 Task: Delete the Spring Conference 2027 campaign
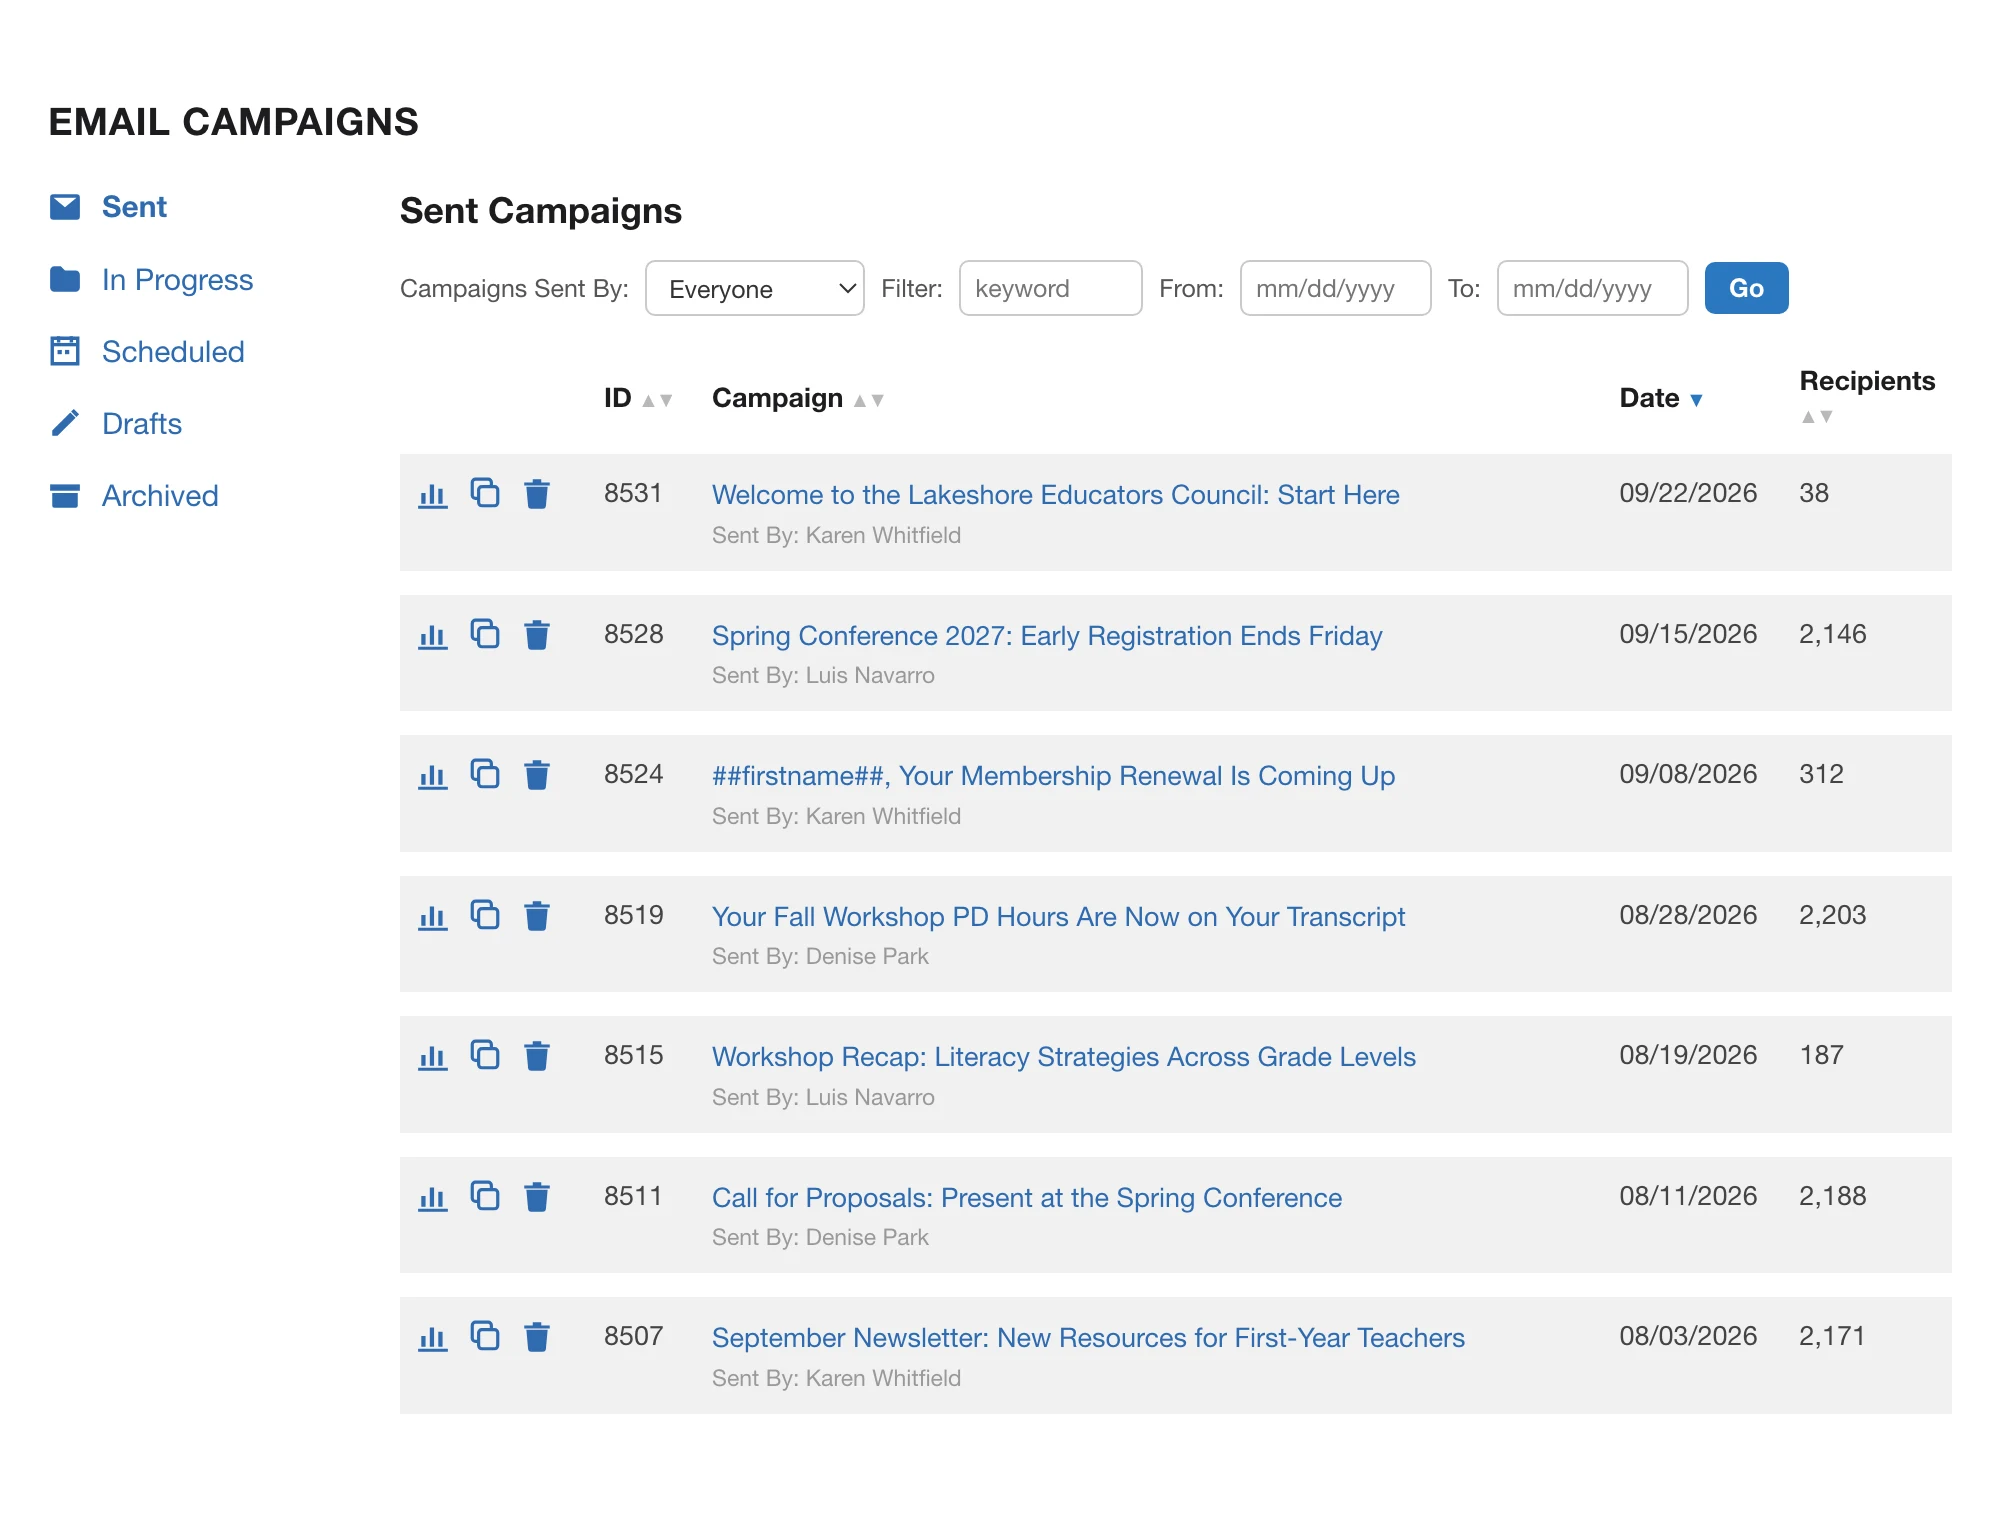click(x=537, y=635)
